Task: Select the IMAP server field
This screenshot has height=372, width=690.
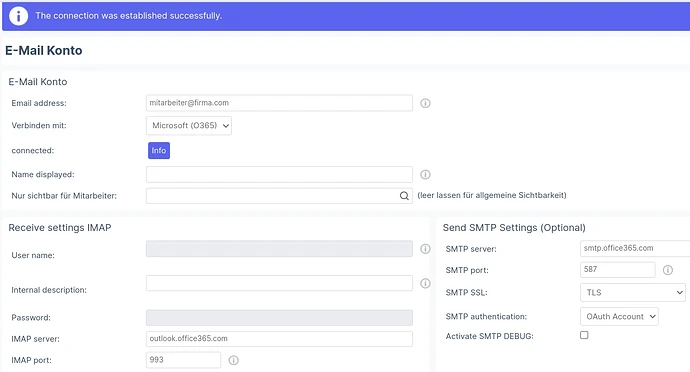Action: coord(279,339)
